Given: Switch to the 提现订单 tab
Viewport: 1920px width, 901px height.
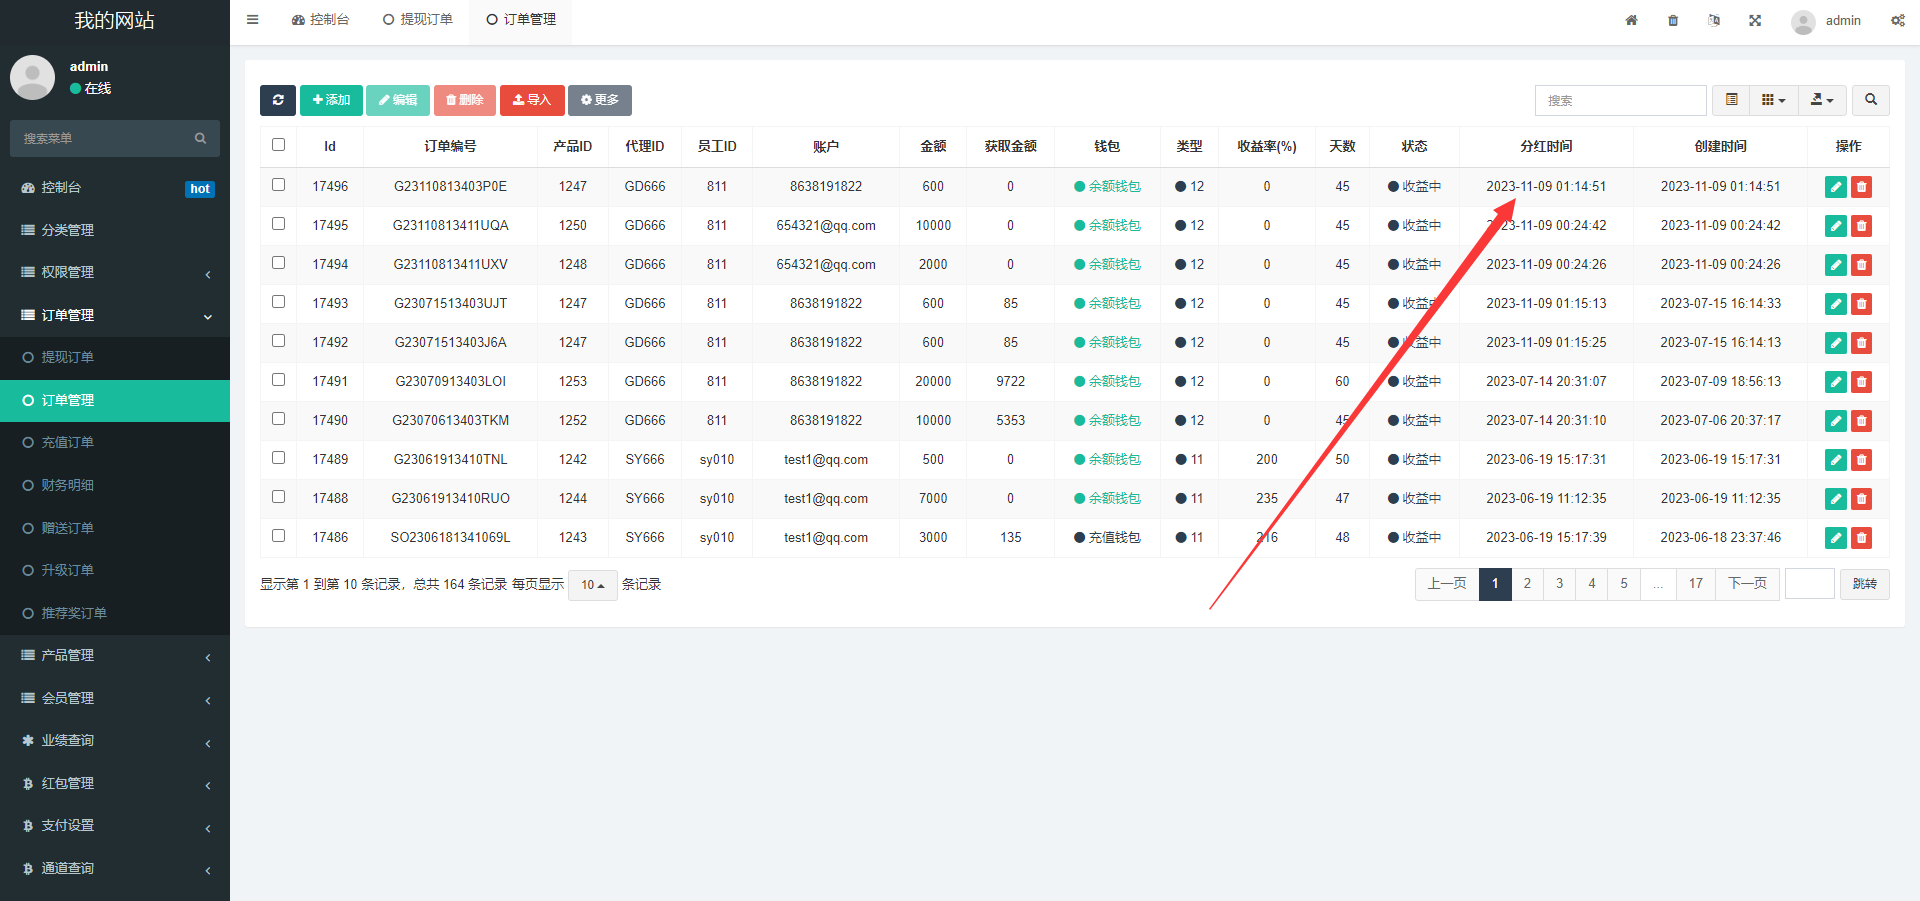Looking at the screenshot, I should [418, 20].
